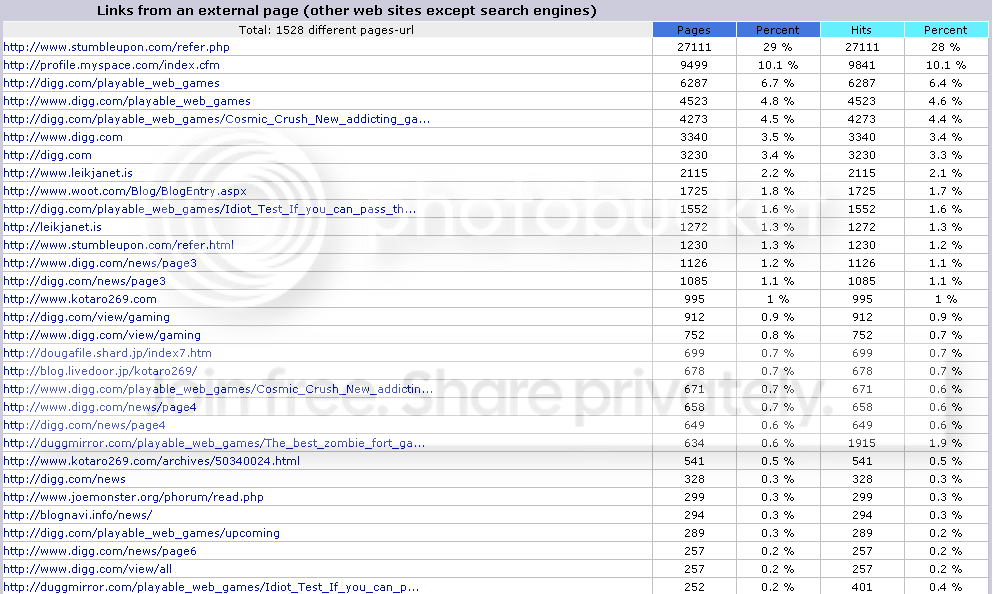
Task: Follow http://www.digg.com/news/page4 link
Action: (x=100, y=407)
